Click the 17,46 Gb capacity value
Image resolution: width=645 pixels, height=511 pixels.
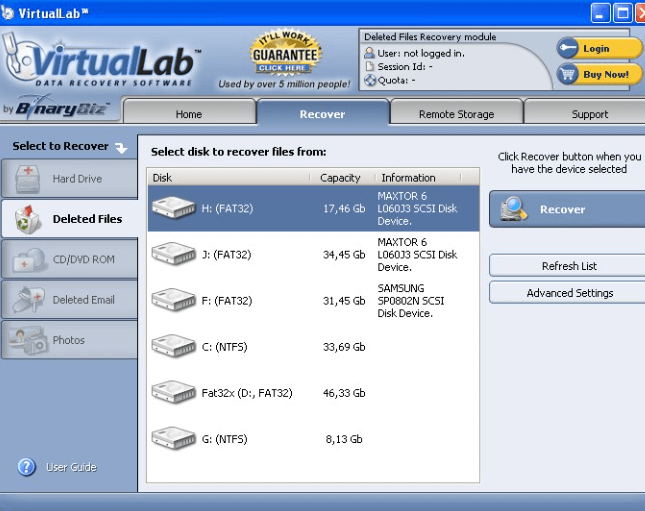pos(344,209)
